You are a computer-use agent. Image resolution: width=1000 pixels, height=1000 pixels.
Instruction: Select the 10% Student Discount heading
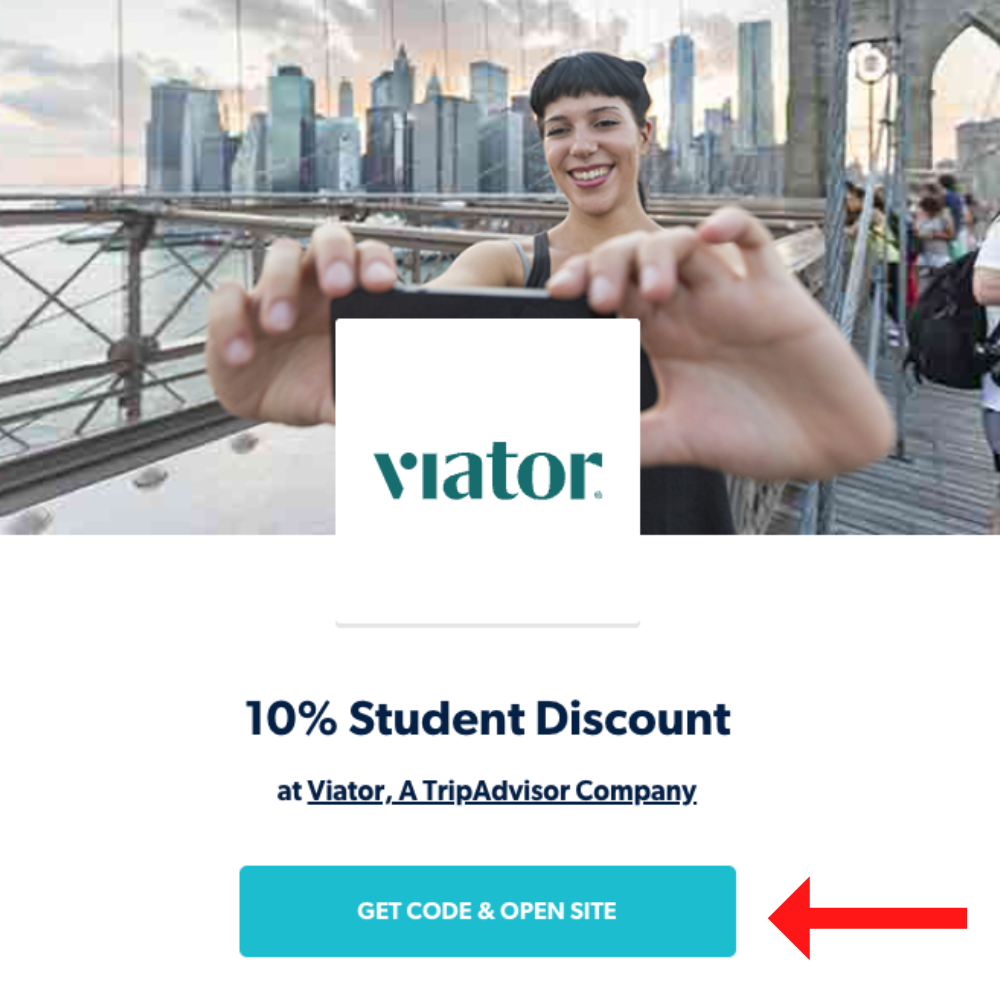[x=488, y=718]
